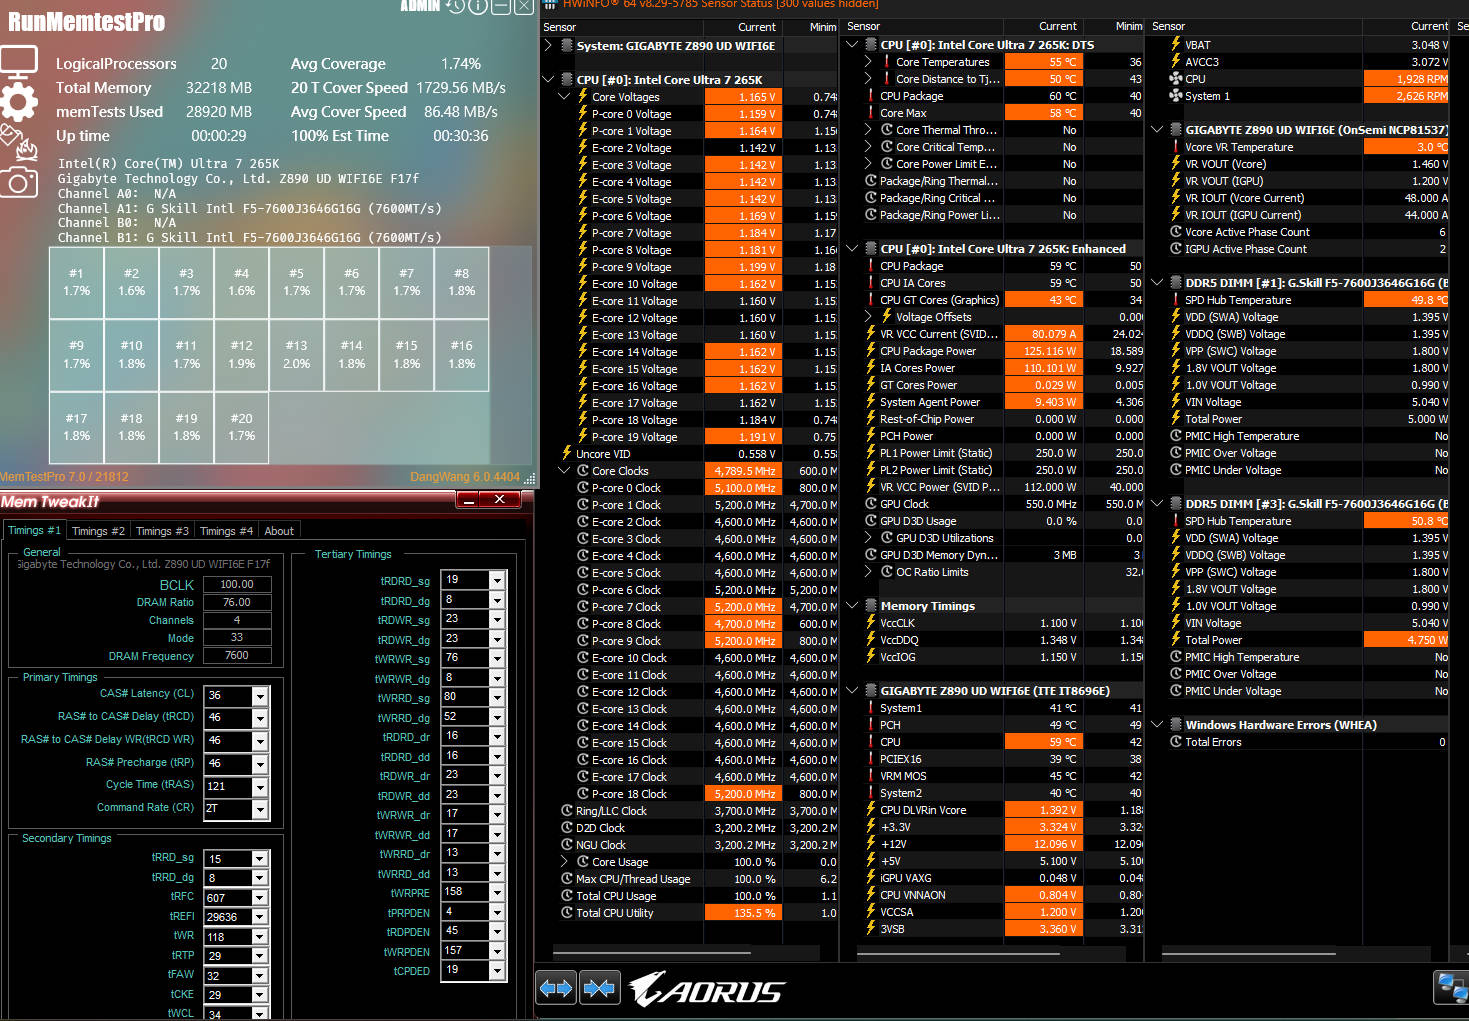Image resolution: width=1469 pixels, height=1021 pixels.
Task: Open the About tab in MemTweakIt
Action: (x=279, y=531)
